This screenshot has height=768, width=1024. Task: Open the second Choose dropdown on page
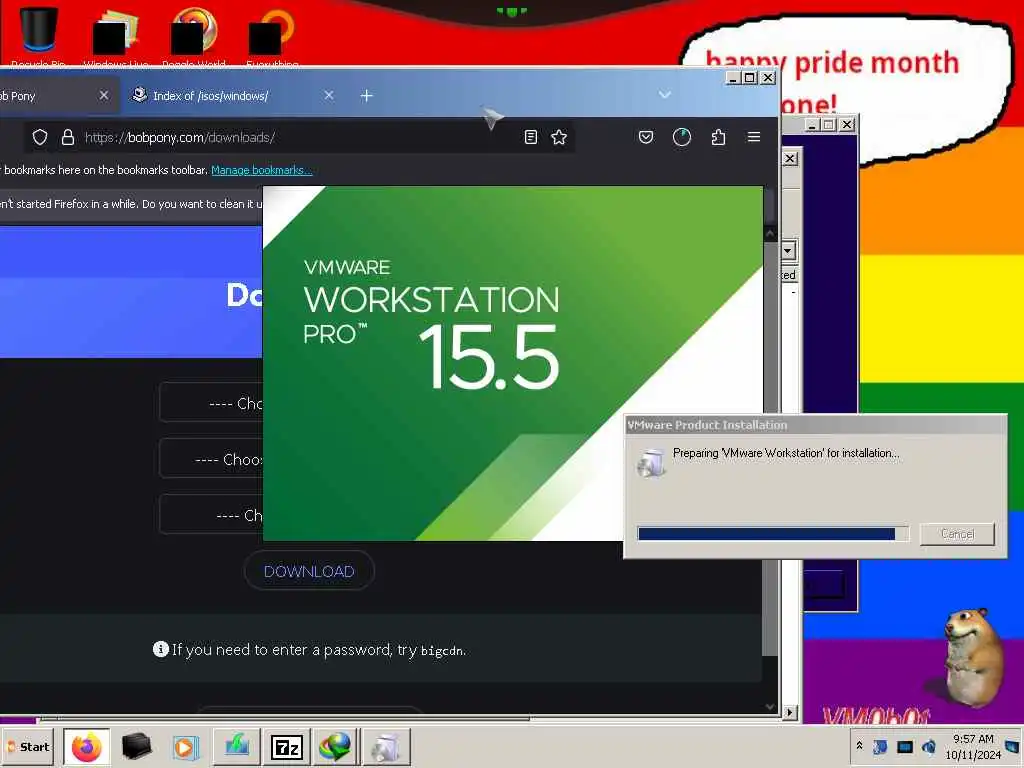tap(211, 459)
